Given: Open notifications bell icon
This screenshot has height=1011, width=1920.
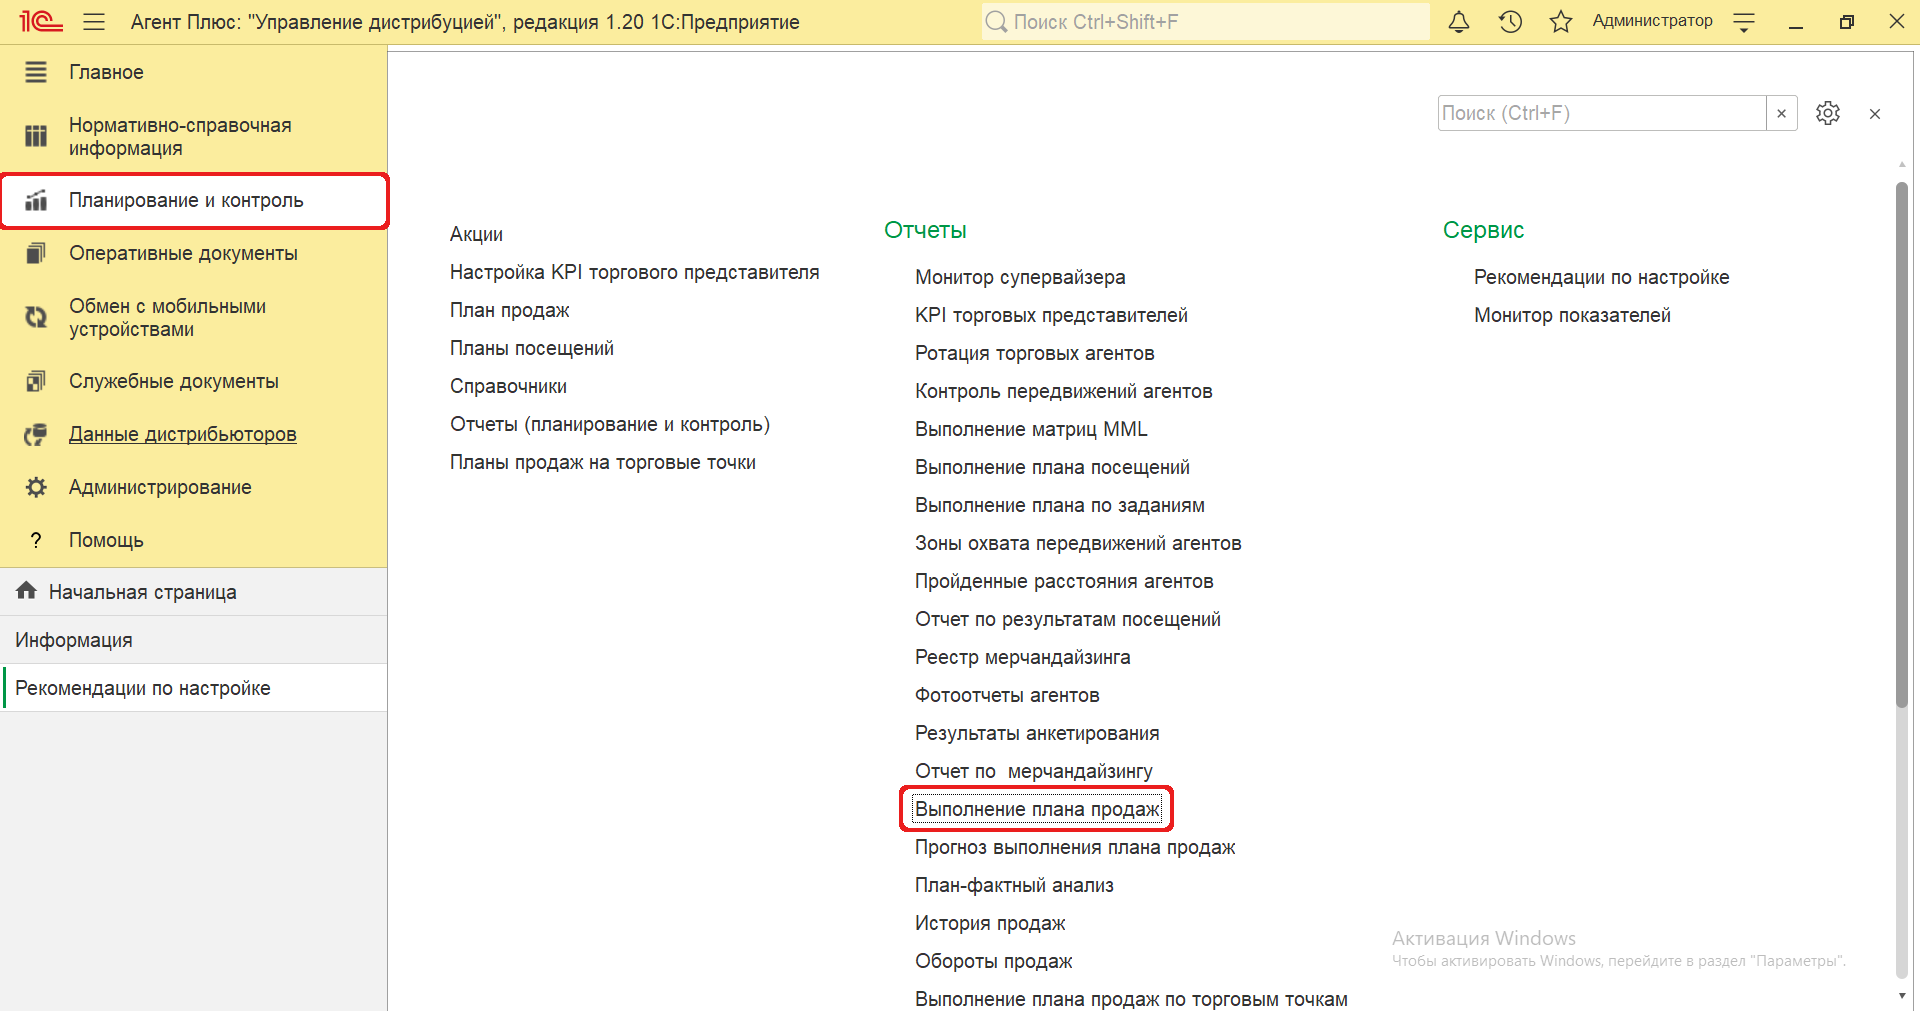Looking at the screenshot, I should pos(1459,21).
